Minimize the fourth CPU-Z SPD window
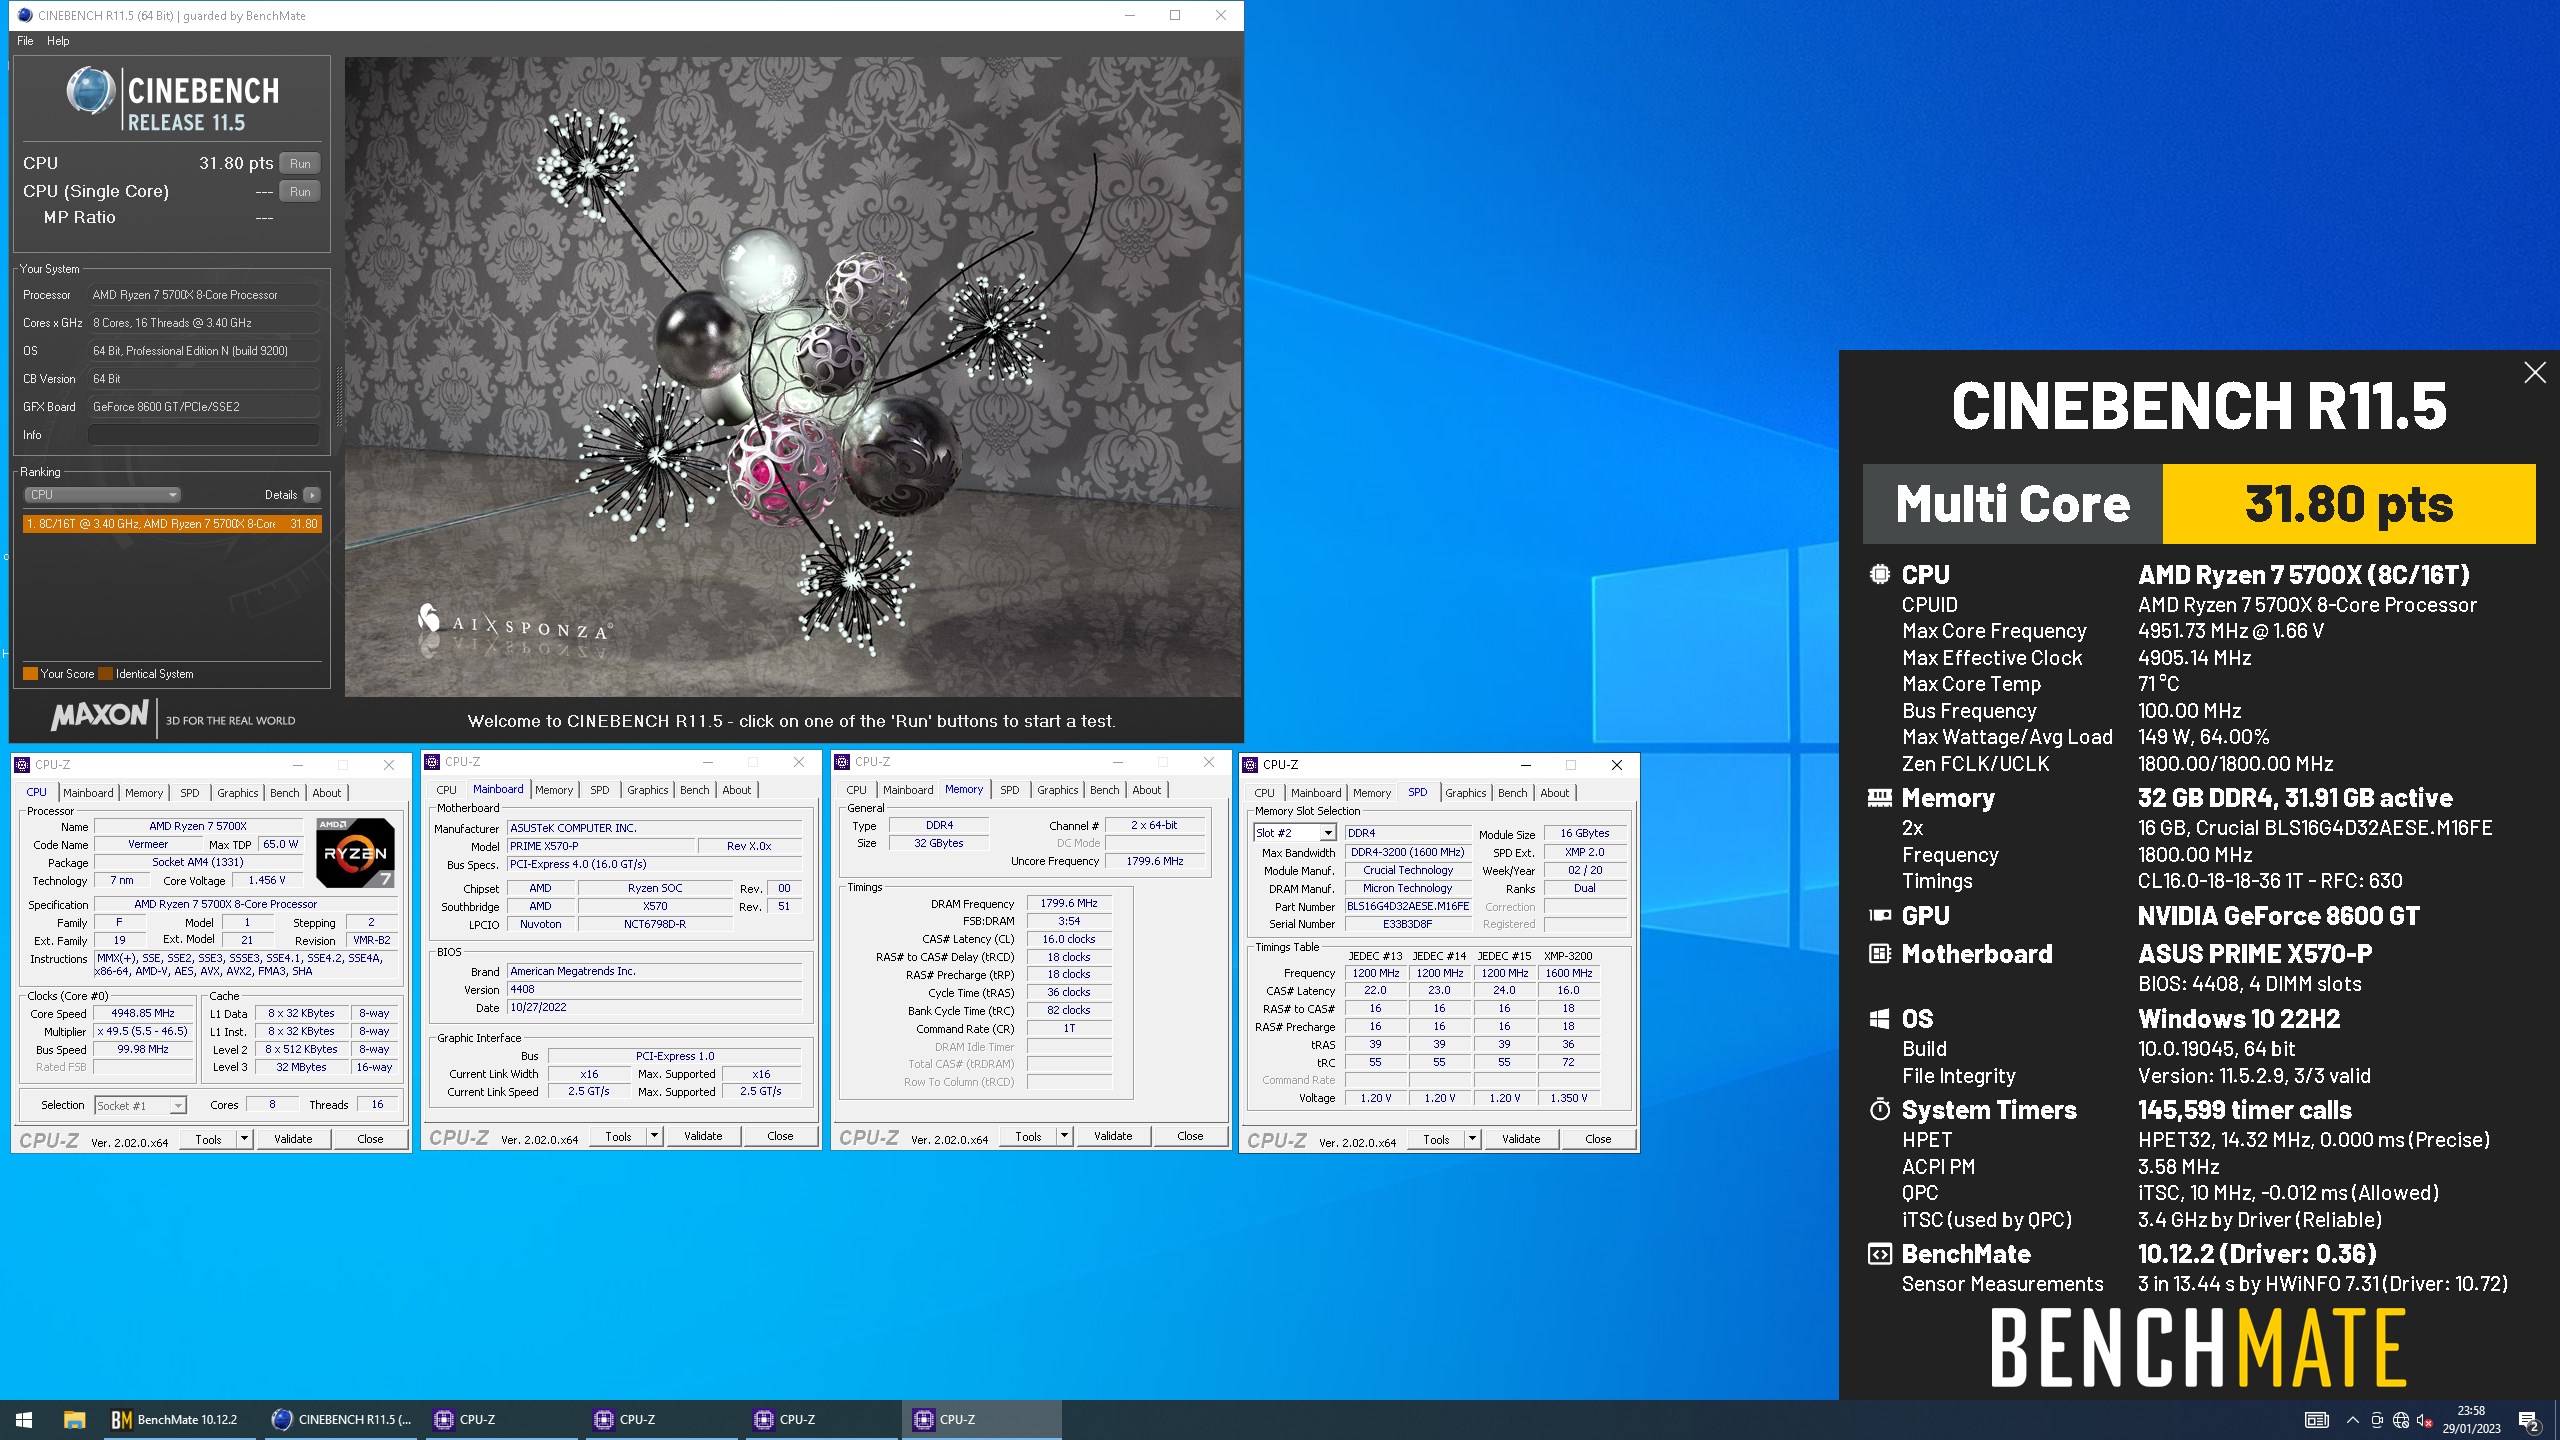Viewport: 2560px width, 1440px height. point(1526,765)
